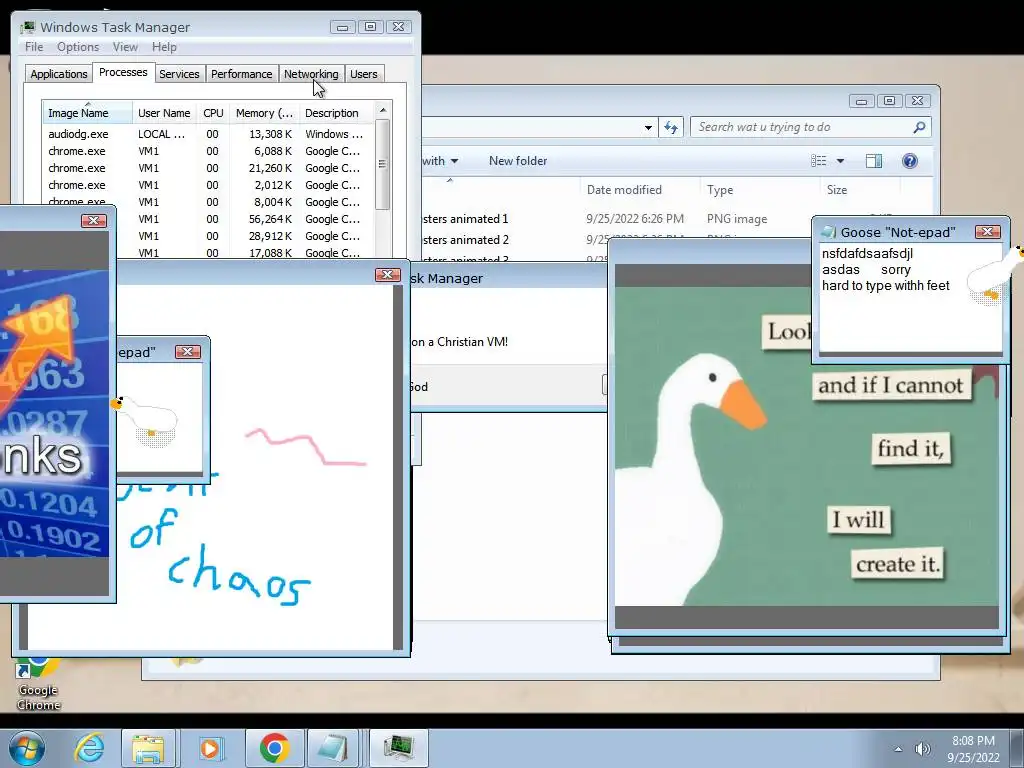
Task: Click inside the Goose Not-epad text area
Action: click(910, 298)
